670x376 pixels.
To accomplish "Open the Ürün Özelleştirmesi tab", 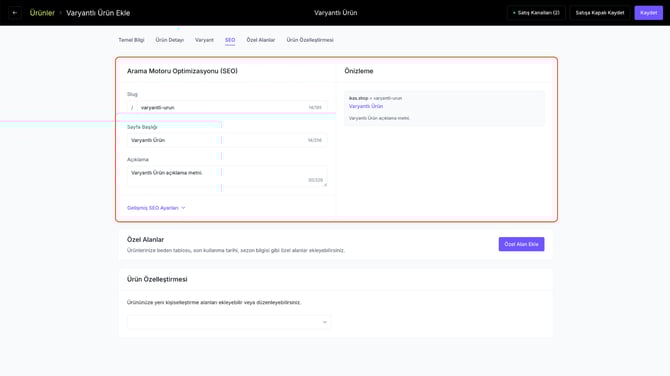I will (310, 40).
